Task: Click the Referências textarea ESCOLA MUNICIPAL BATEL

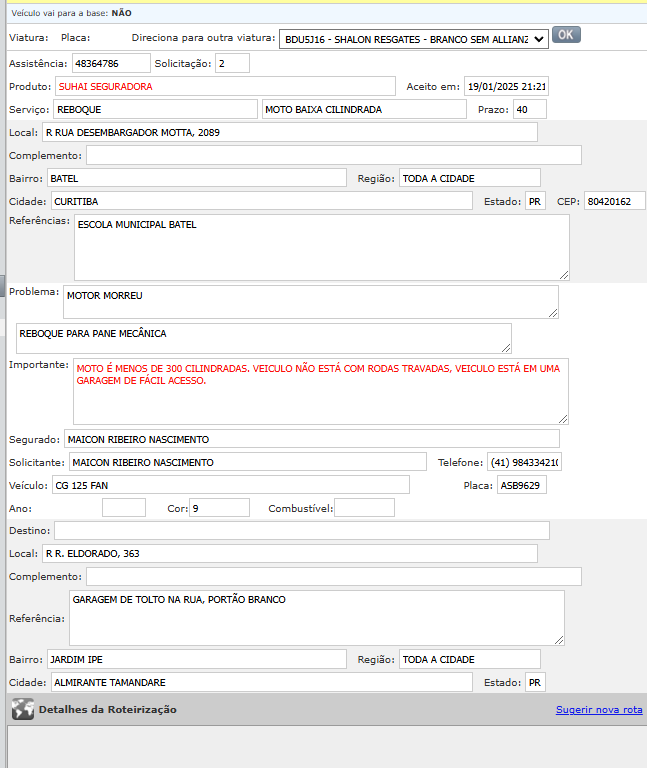Action: [x=322, y=247]
